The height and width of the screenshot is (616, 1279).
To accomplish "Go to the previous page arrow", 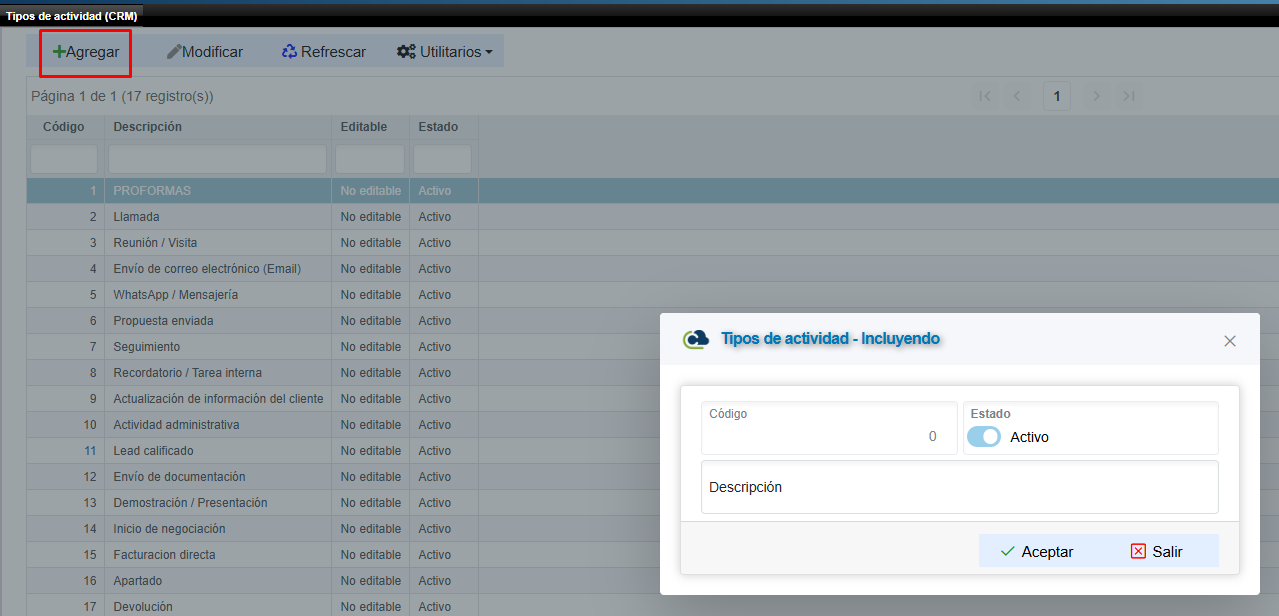I will click(x=1017, y=96).
